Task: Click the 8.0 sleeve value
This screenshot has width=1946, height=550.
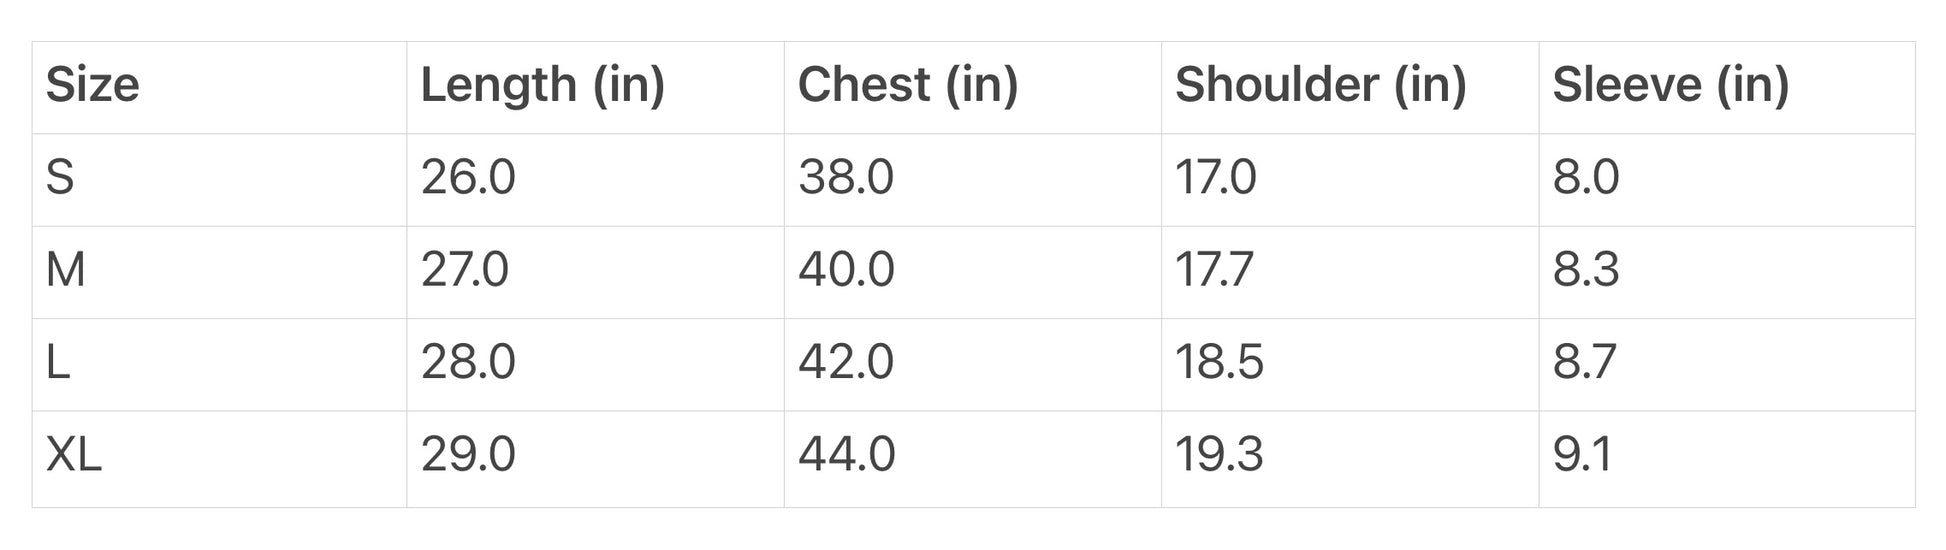Action: pyautogui.click(x=1585, y=178)
